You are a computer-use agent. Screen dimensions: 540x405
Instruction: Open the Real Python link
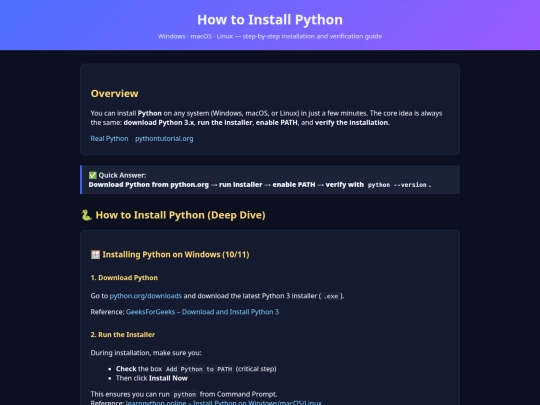click(109, 138)
